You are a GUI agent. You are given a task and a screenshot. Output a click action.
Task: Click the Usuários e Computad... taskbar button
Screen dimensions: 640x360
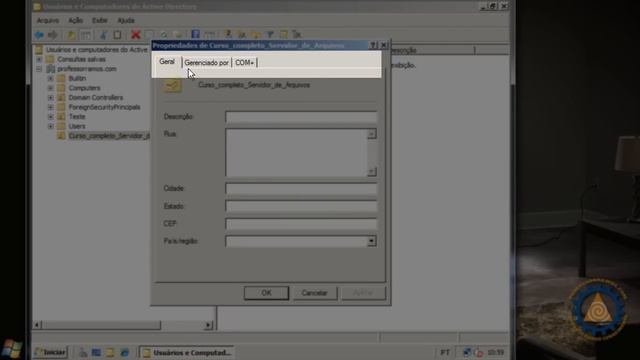tap(187, 352)
